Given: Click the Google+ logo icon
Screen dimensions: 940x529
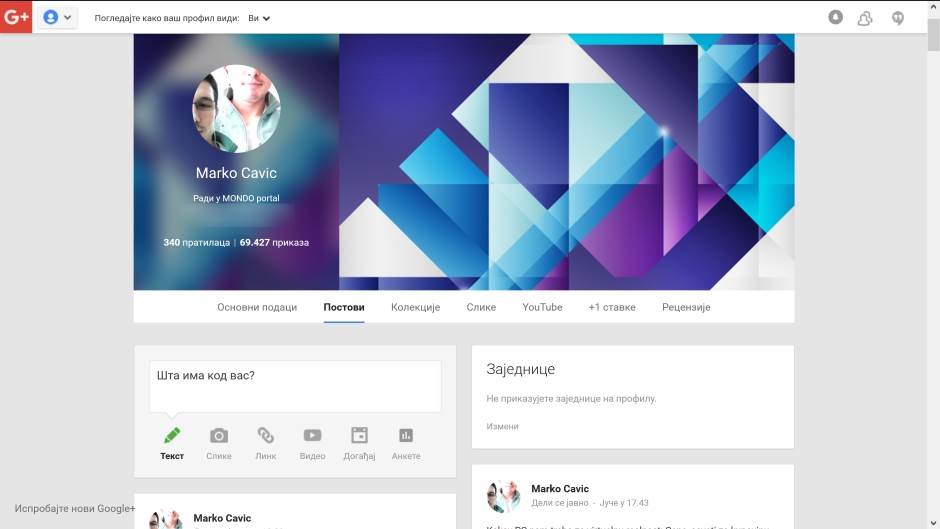Looking at the screenshot, I should coord(16,17).
